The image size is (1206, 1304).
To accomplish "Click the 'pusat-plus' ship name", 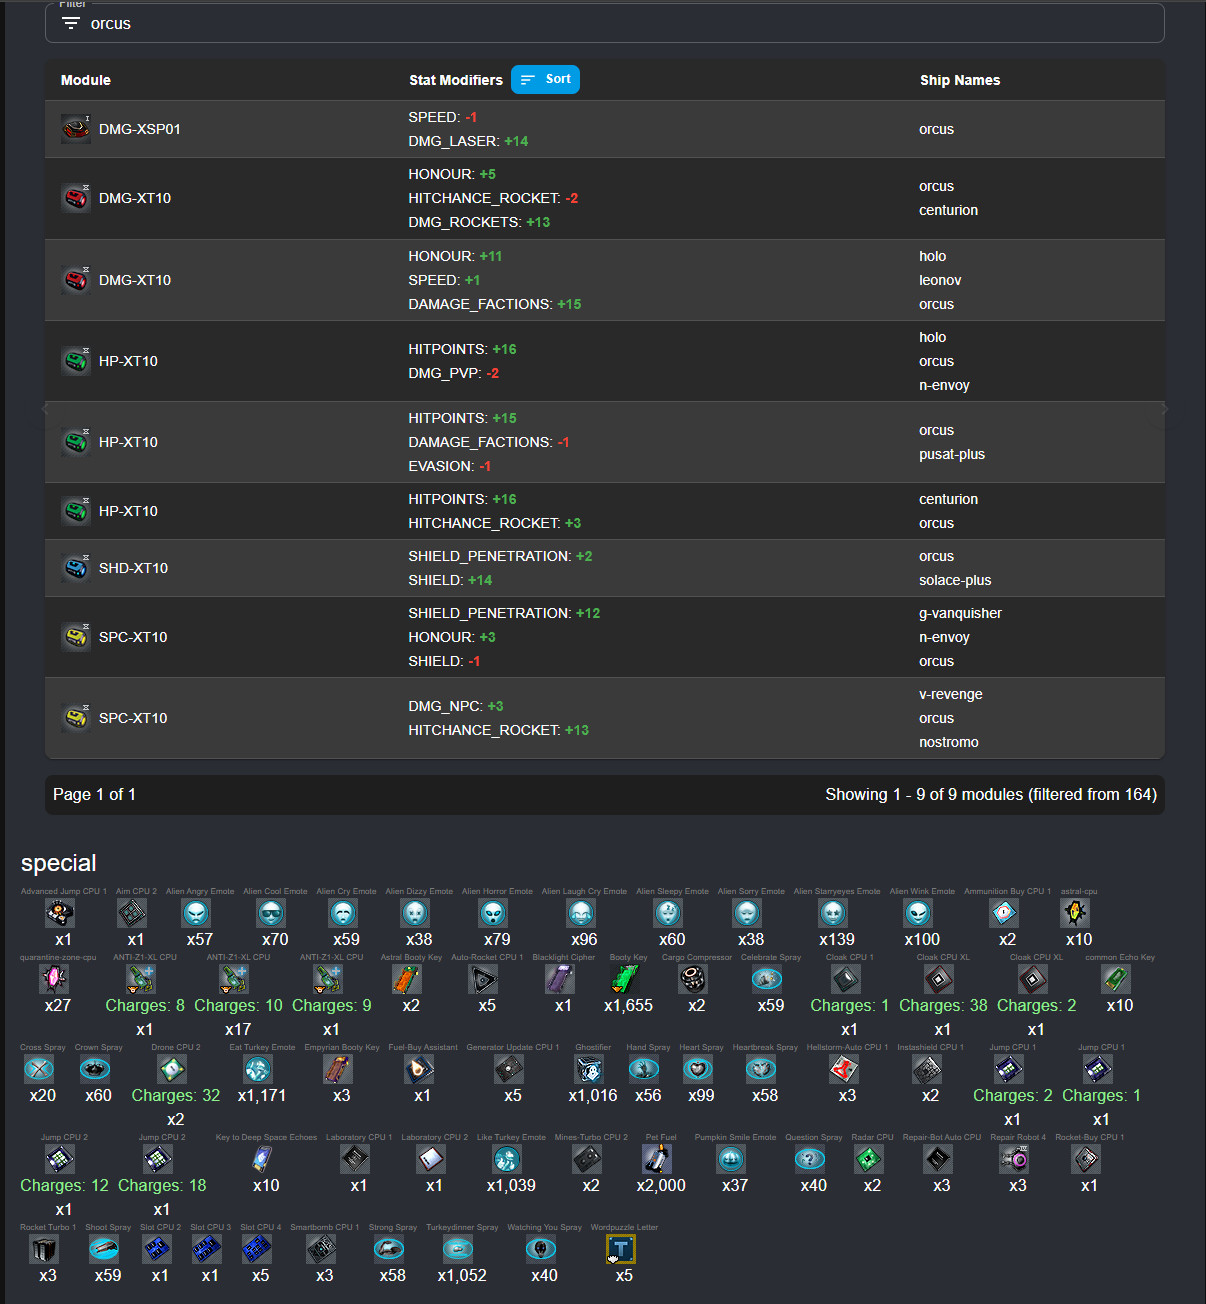I will [x=952, y=454].
